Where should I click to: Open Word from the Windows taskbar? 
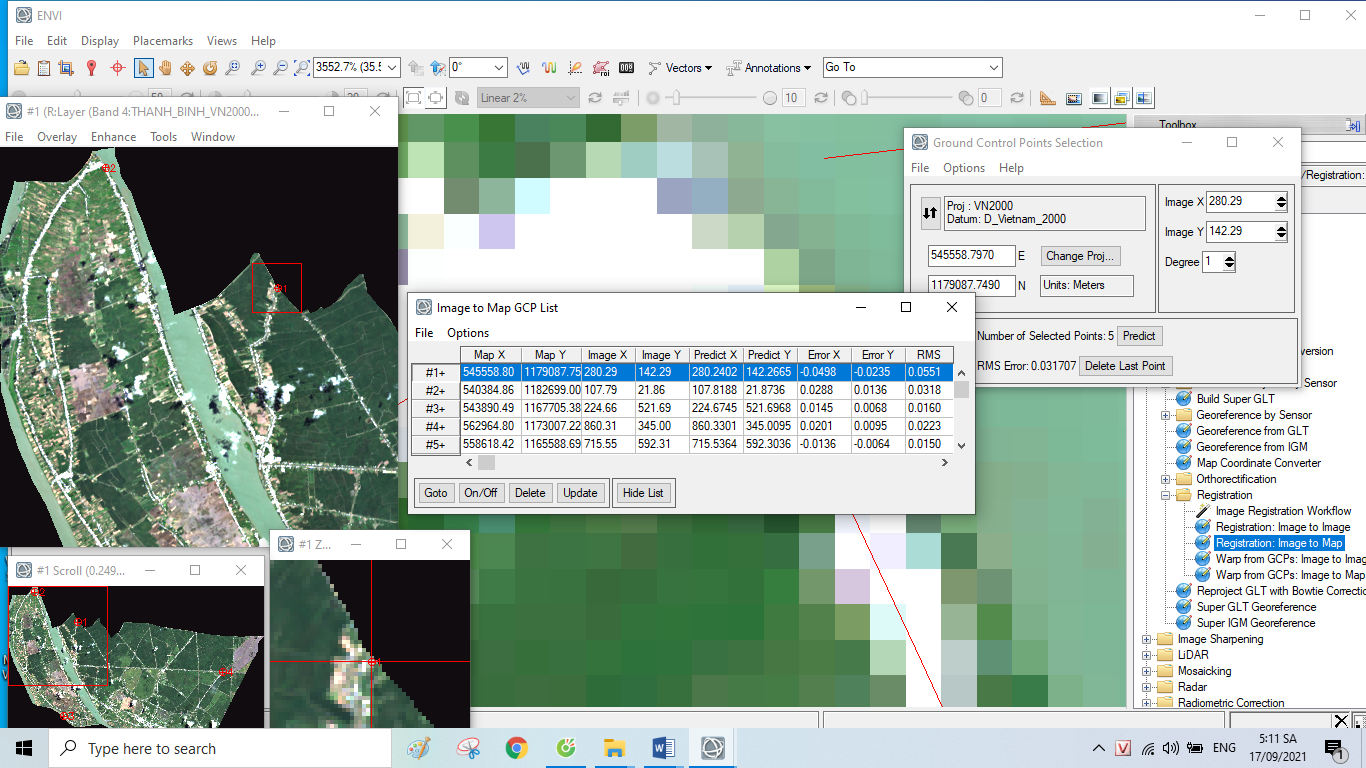(x=664, y=748)
